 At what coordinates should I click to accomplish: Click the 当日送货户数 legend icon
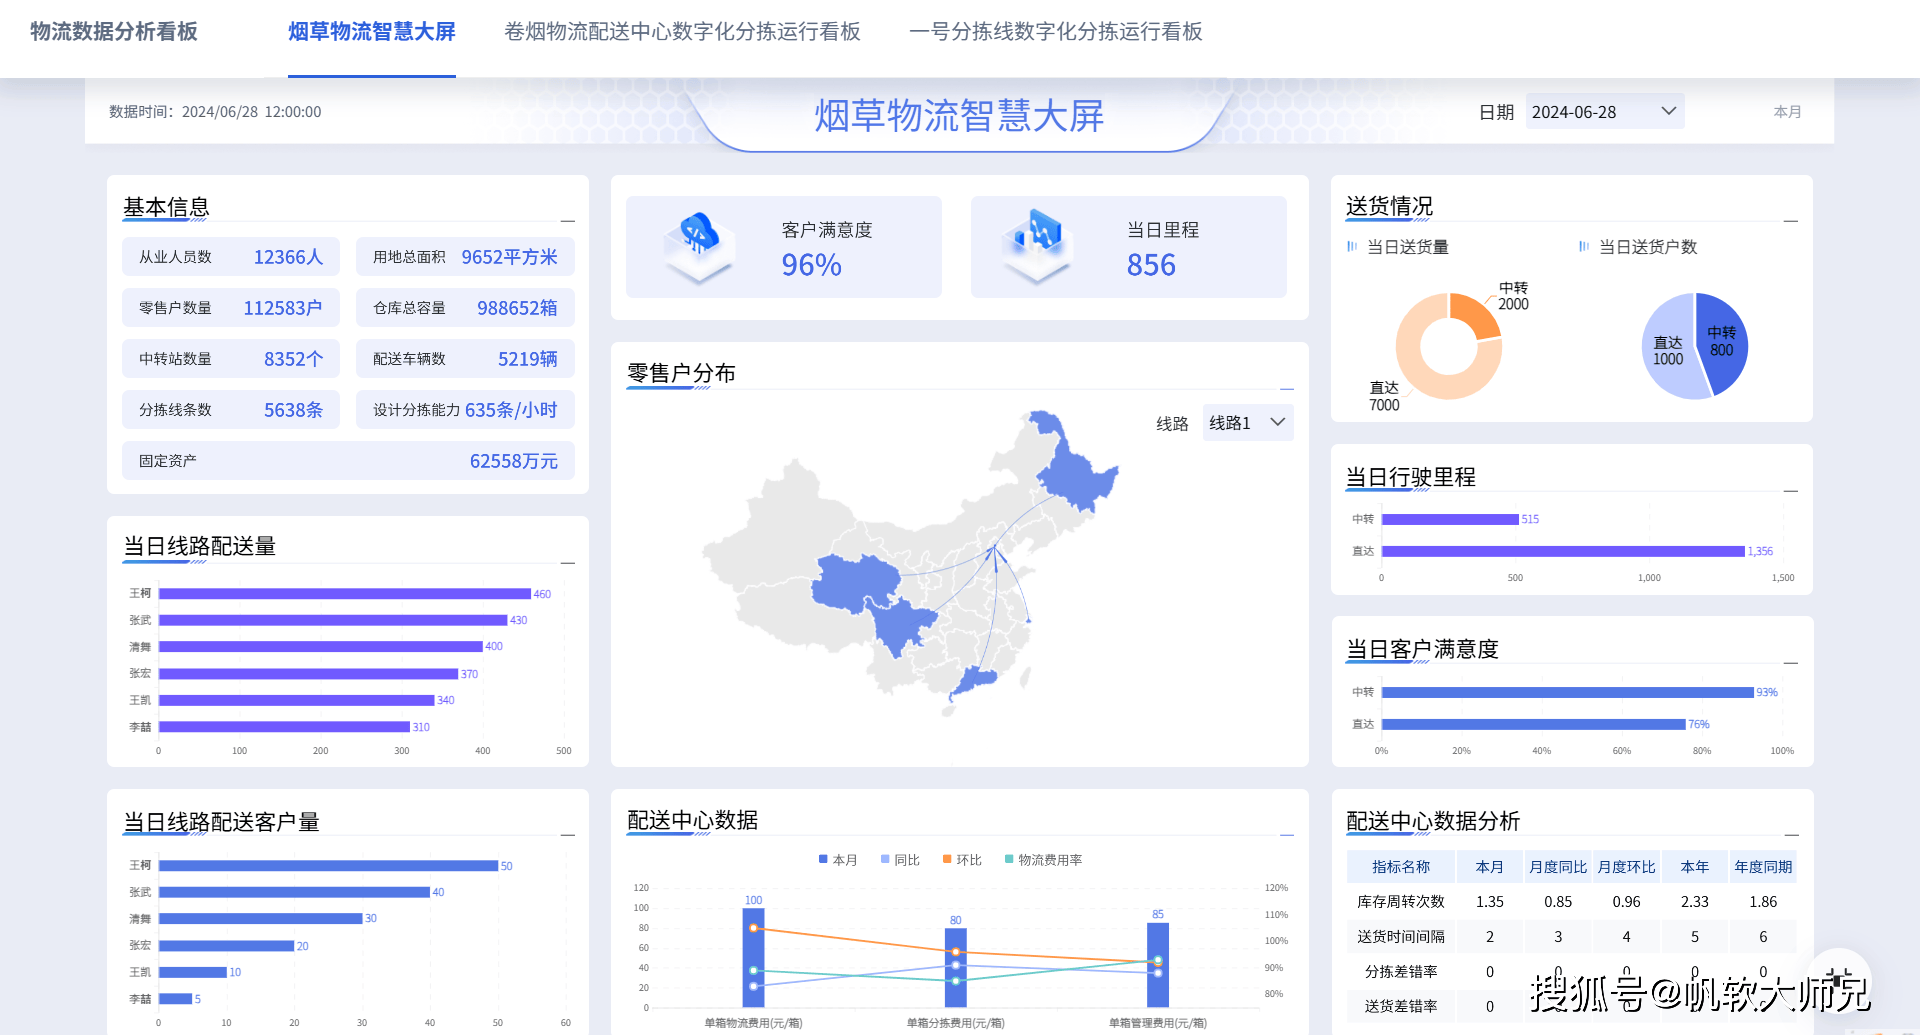[1584, 246]
